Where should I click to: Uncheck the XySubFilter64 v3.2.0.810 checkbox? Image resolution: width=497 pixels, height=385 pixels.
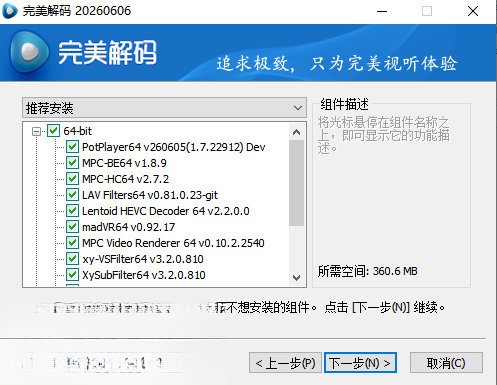pyautogui.click(x=72, y=275)
